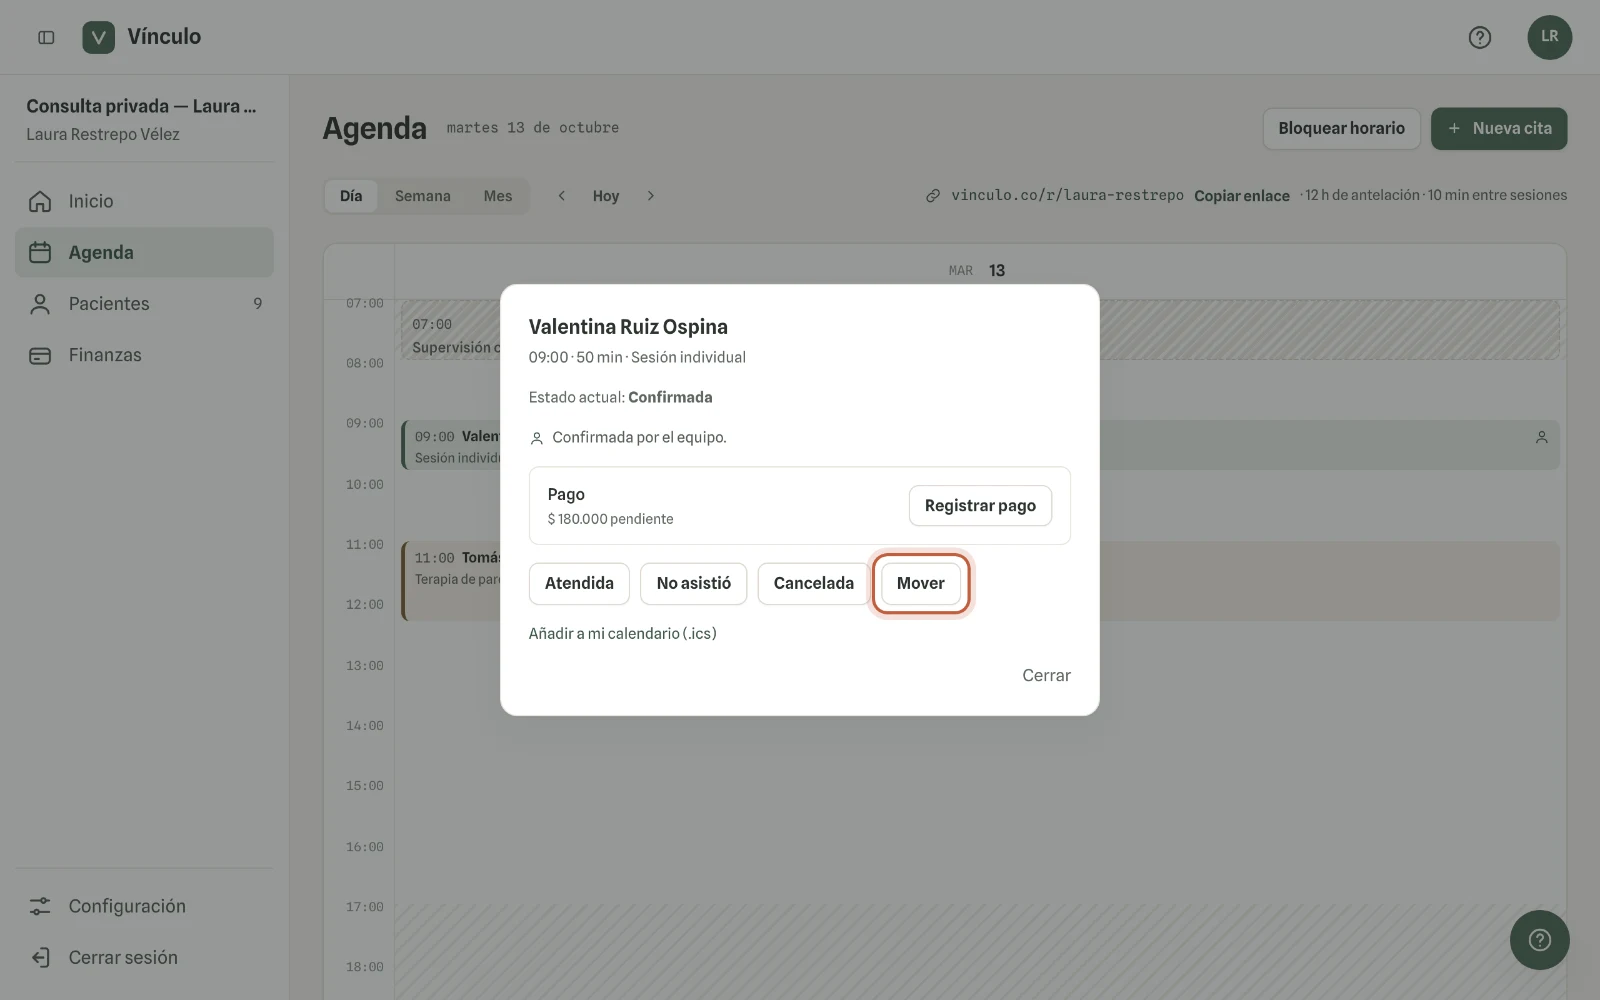Go to next day arrow
This screenshot has width=1600, height=1000.
(650, 196)
